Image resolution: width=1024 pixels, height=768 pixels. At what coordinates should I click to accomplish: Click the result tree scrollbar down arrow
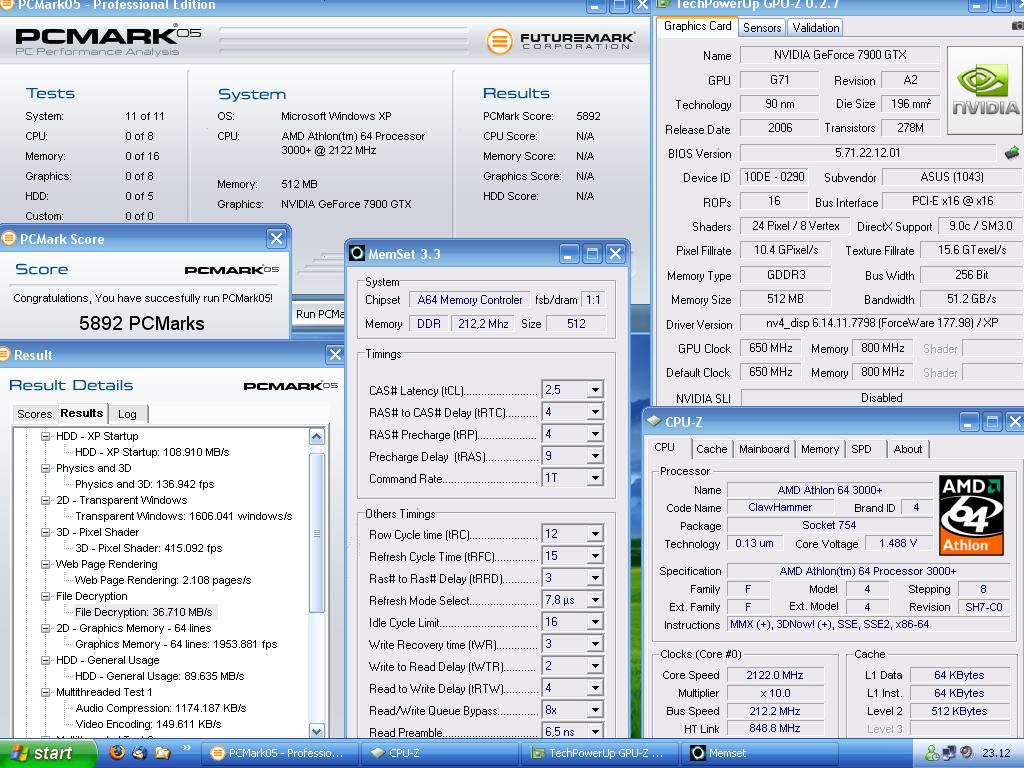tap(317, 730)
